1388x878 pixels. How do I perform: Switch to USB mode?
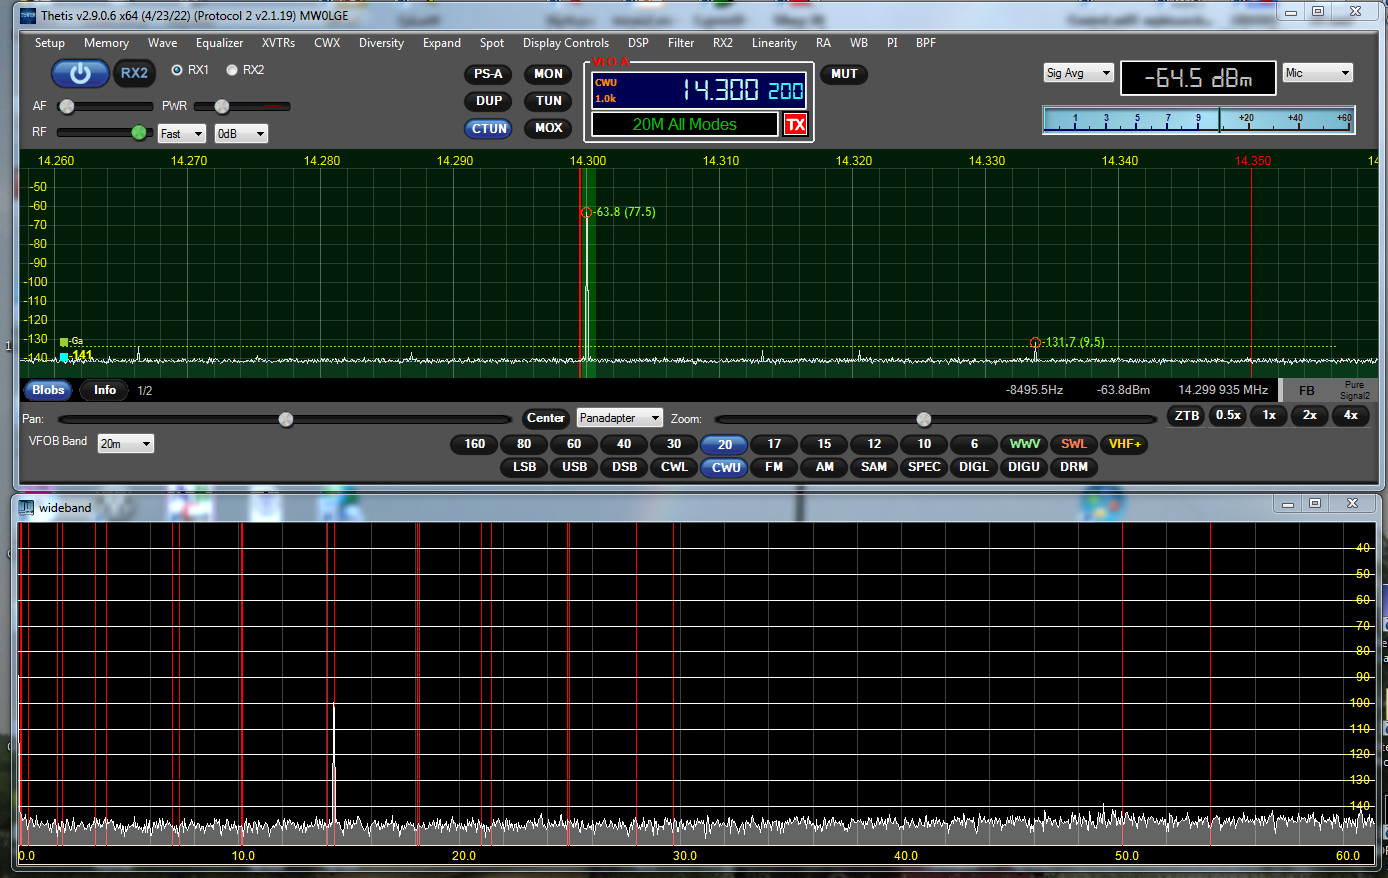[x=574, y=467]
